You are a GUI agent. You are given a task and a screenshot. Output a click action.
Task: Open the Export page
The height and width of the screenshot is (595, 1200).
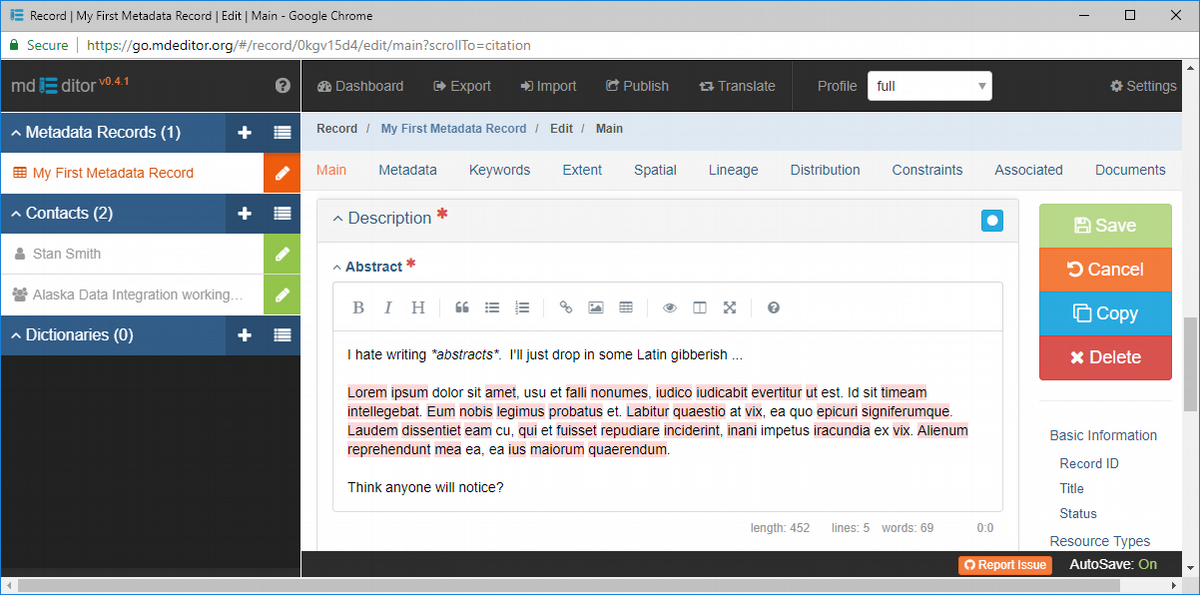(x=462, y=86)
